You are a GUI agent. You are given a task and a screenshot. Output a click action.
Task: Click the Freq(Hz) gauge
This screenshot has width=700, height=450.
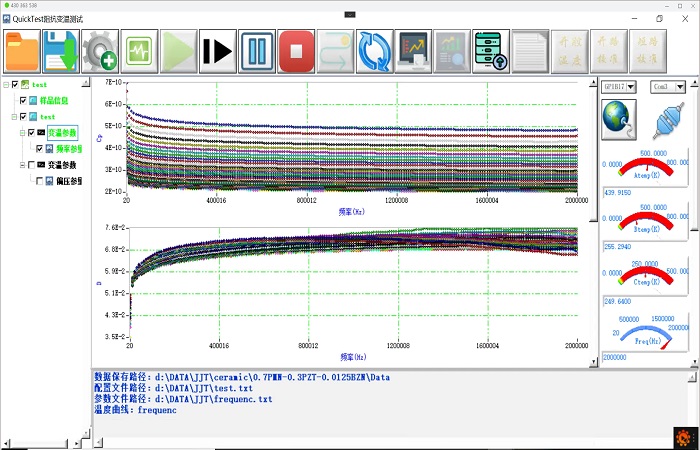pos(645,331)
